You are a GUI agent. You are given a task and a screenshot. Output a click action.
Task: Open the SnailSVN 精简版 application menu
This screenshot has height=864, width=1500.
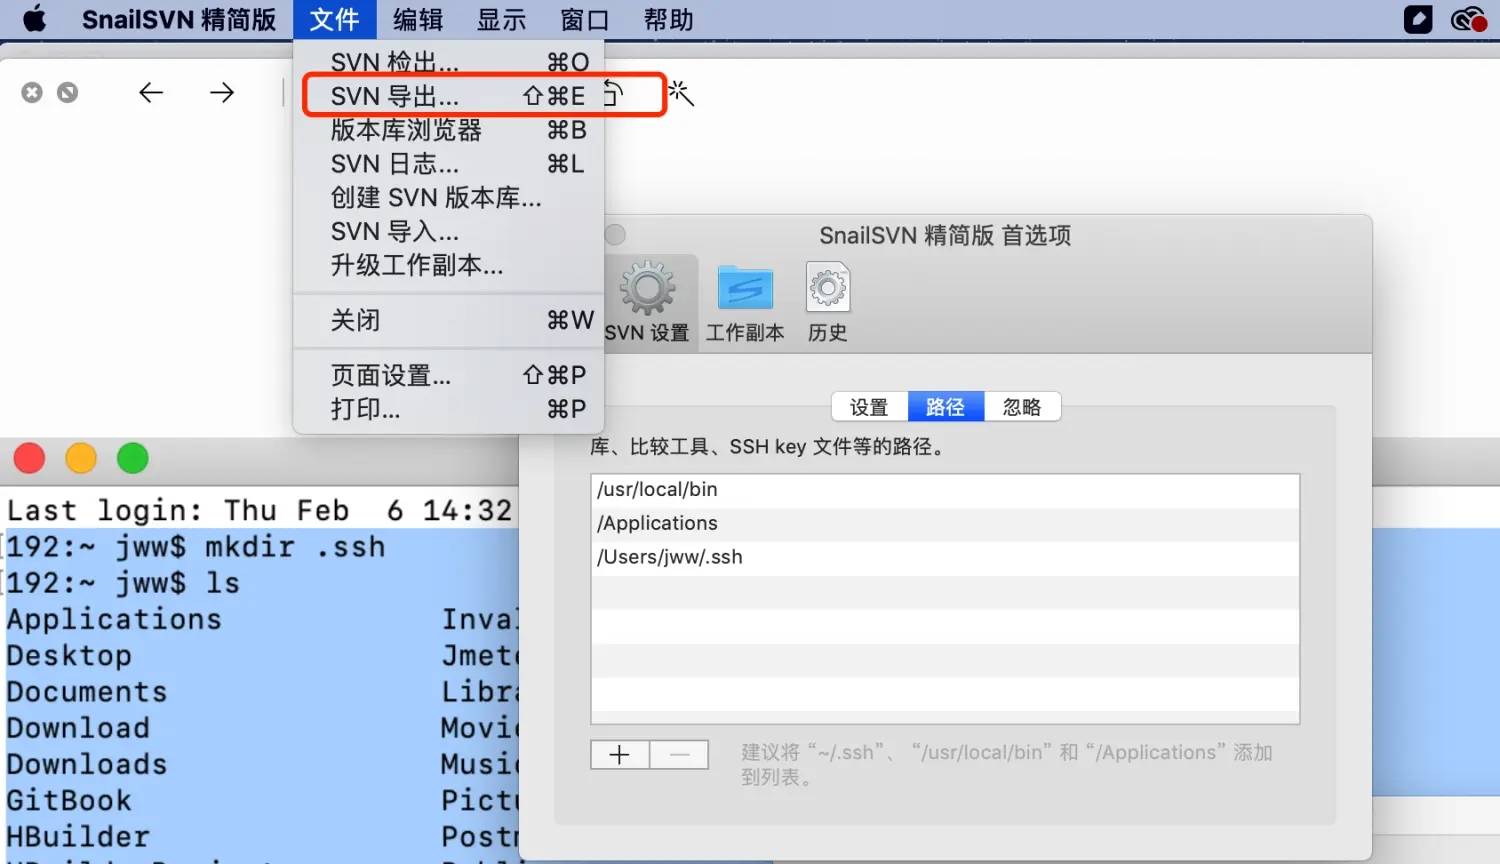[x=178, y=19]
